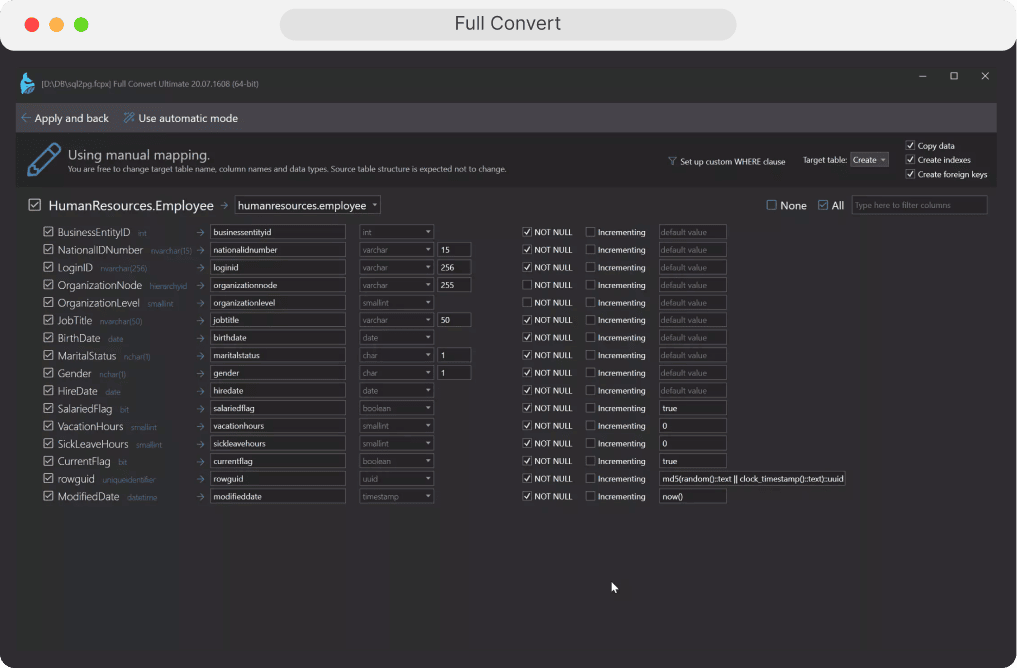Open the Target table Create dropdown

point(869,160)
